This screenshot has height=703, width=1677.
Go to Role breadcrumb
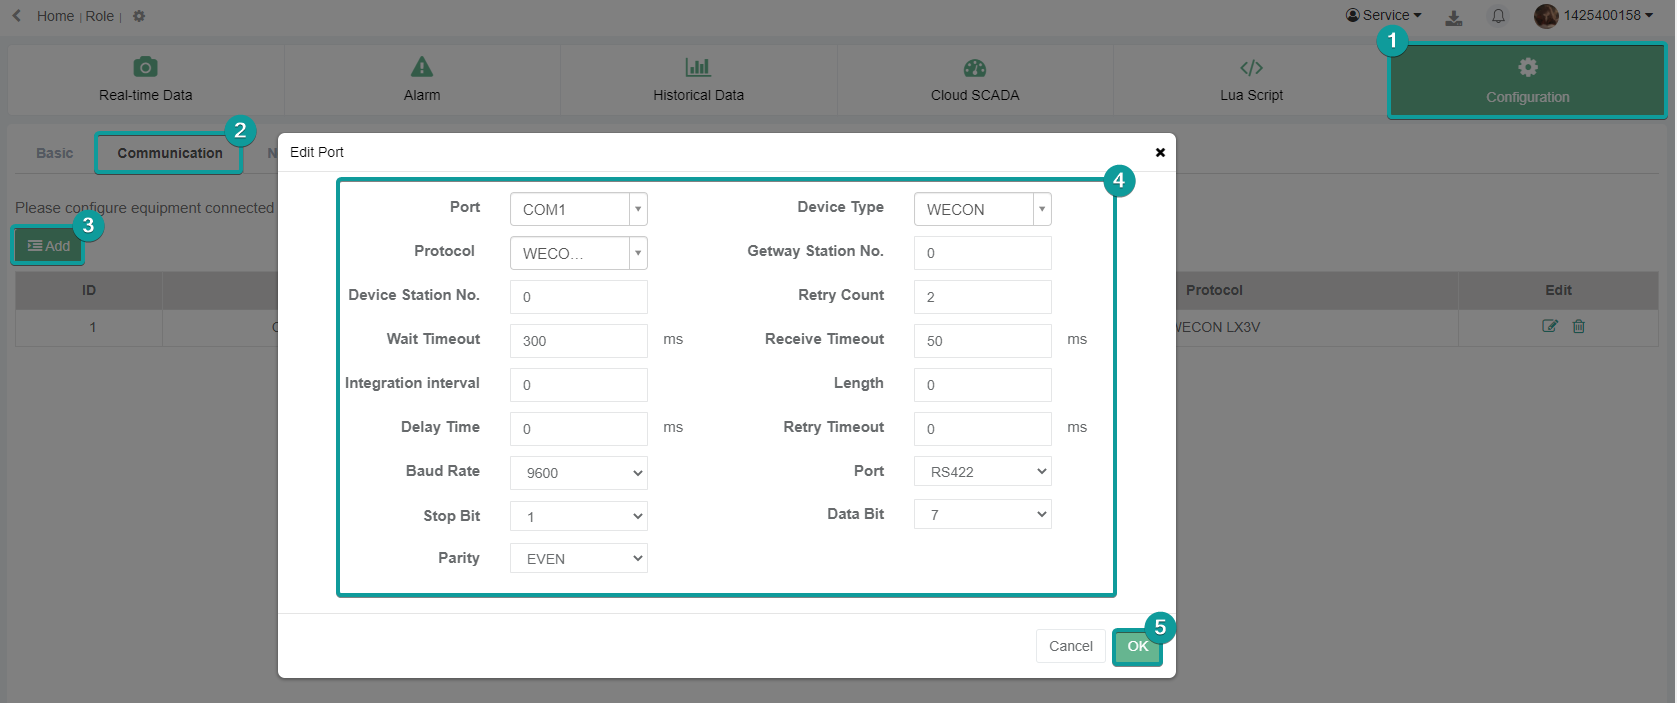[100, 16]
